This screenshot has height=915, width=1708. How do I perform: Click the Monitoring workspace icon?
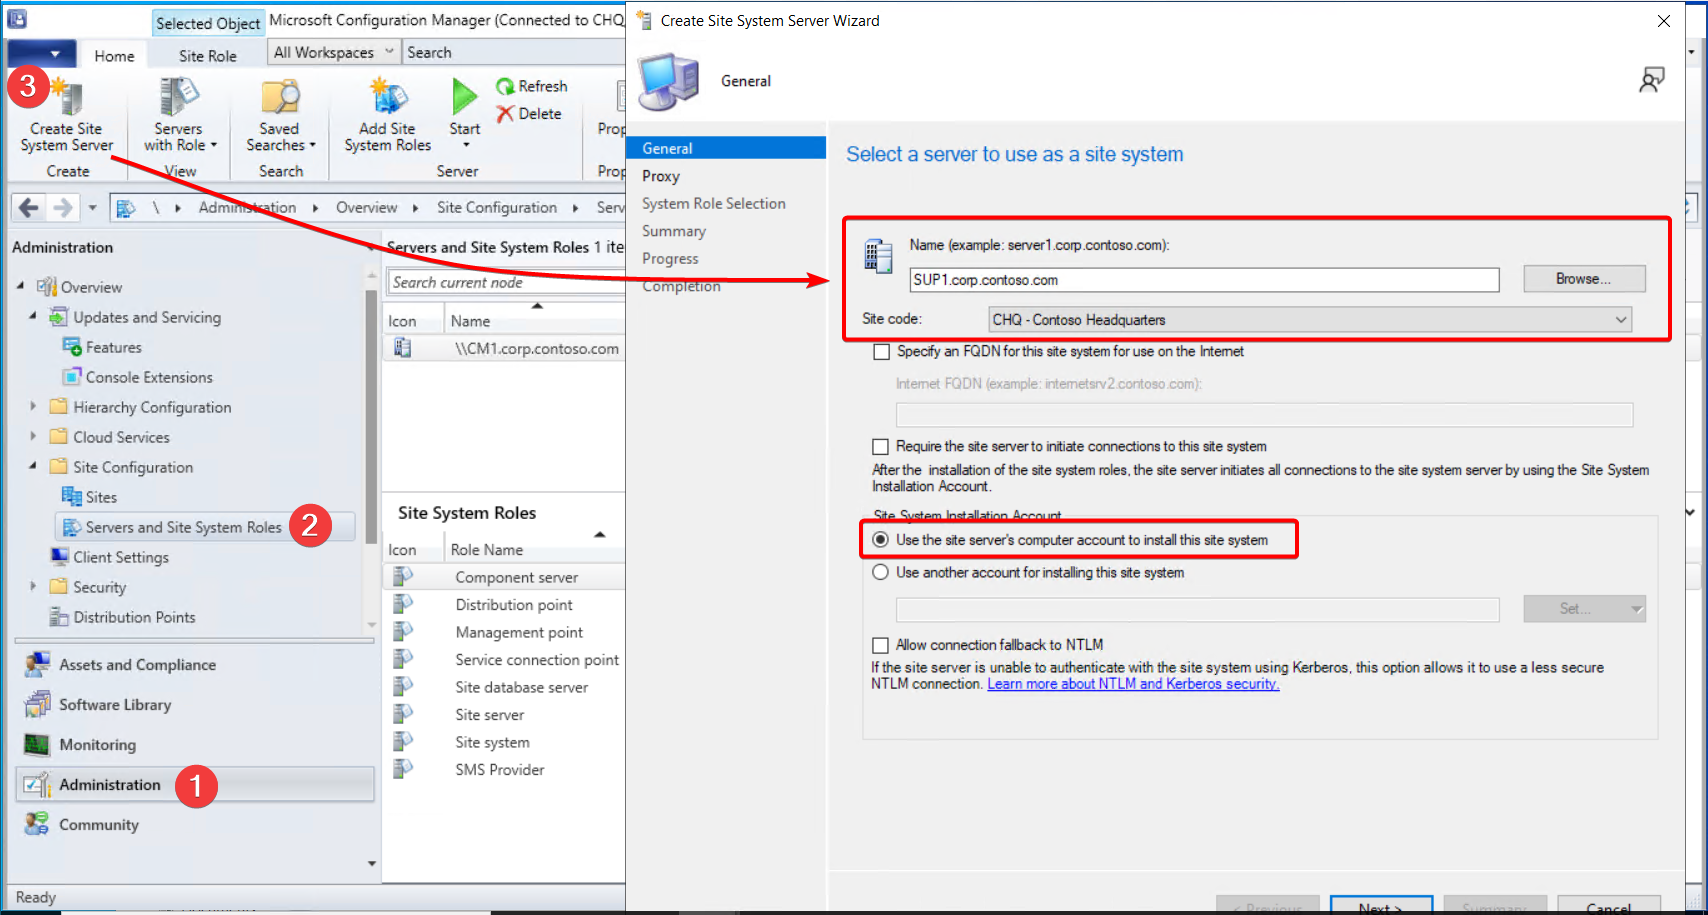[38, 745]
